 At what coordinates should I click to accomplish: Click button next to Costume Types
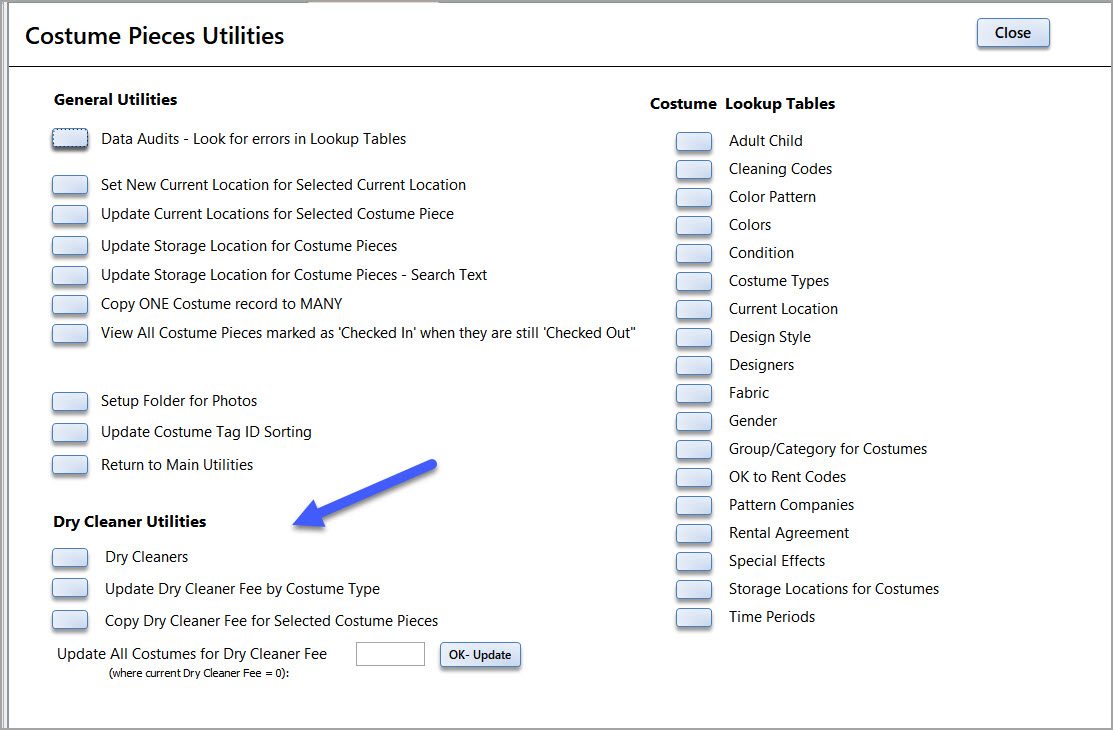(x=693, y=281)
